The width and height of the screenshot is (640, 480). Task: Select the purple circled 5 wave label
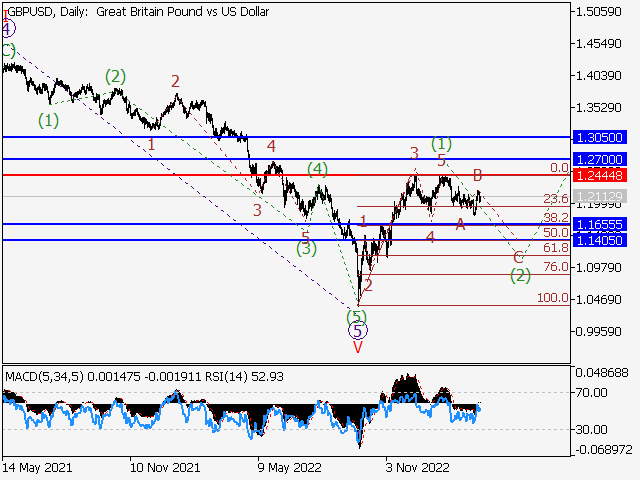(x=358, y=331)
